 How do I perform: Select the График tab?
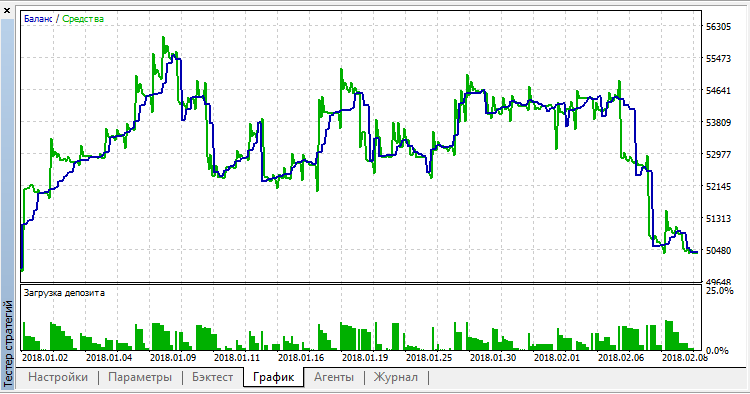point(273,377)
